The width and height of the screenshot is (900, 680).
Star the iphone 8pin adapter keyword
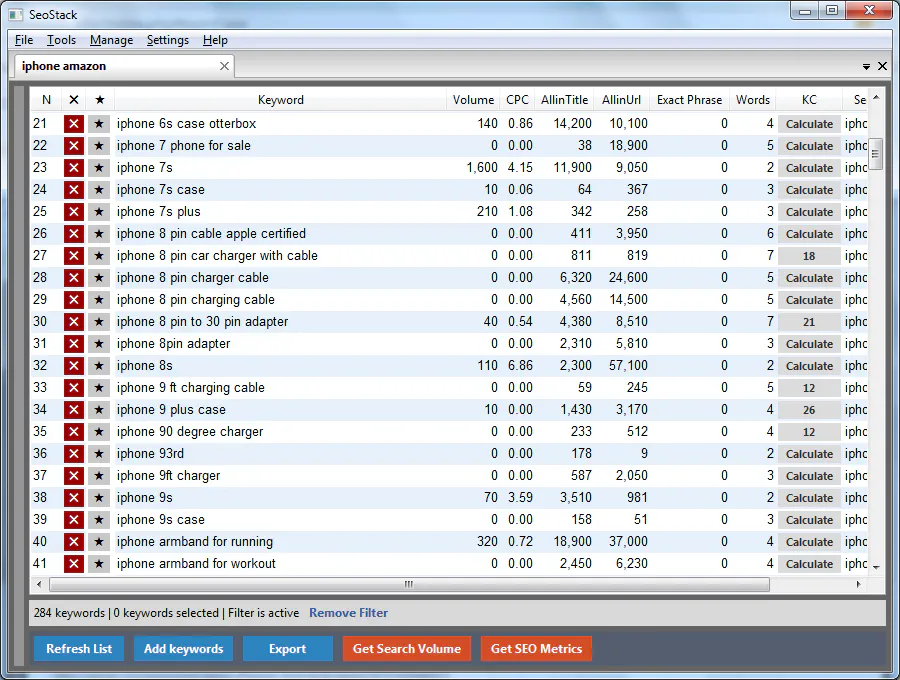coord(99,344)
